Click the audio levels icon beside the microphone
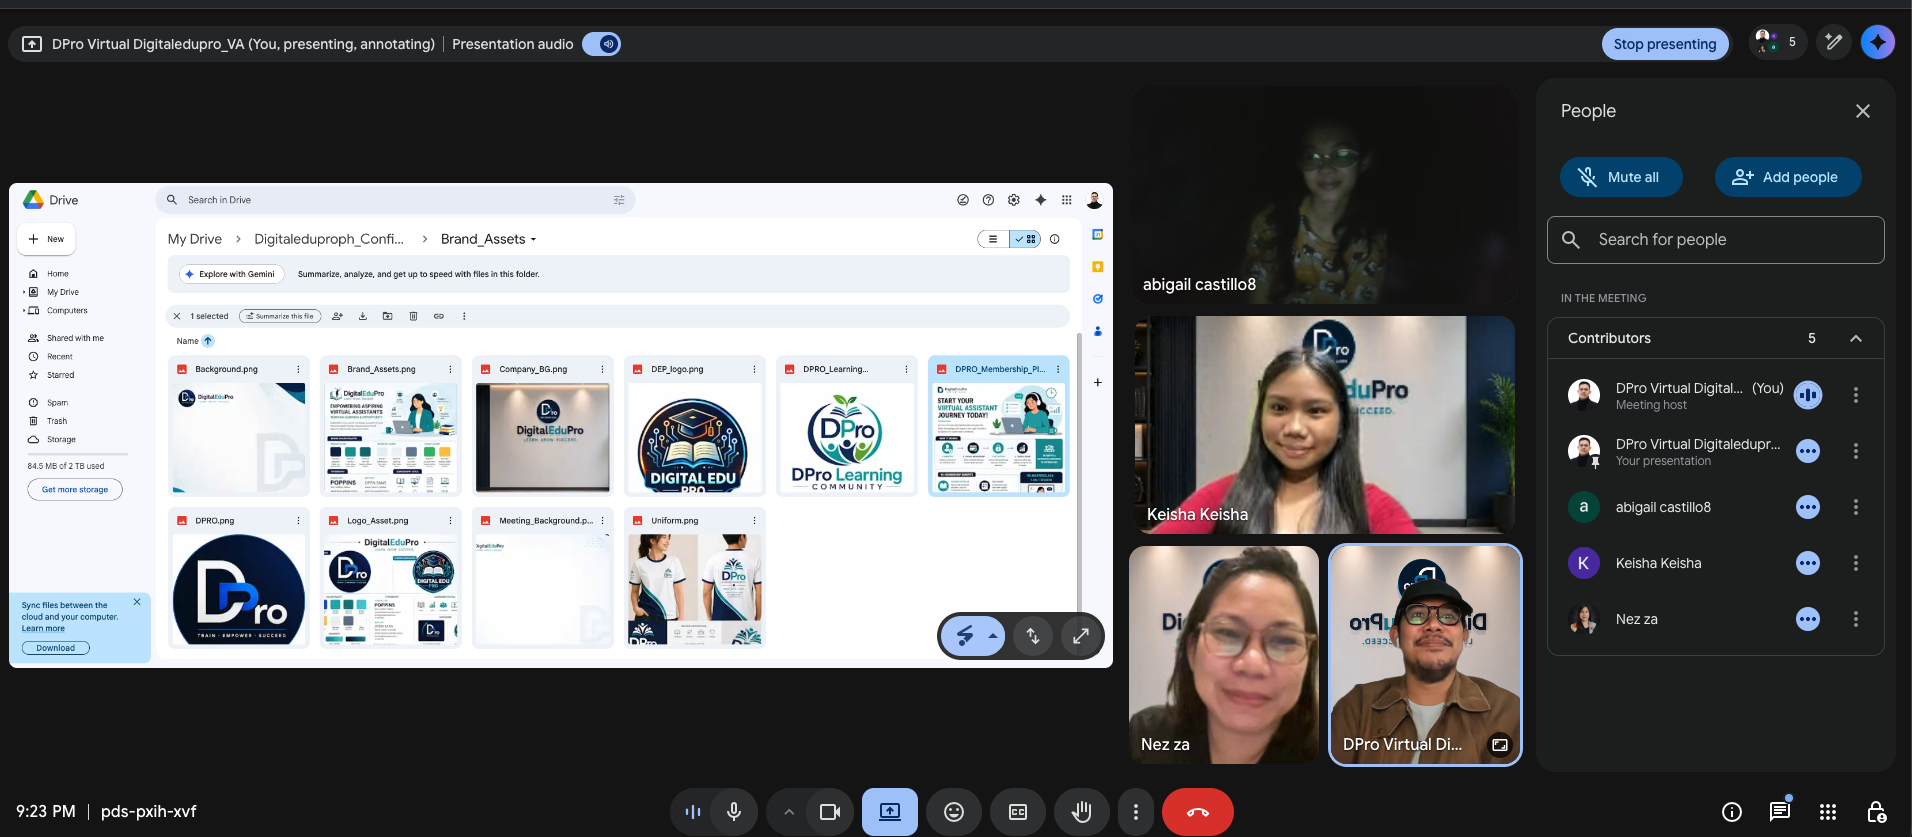The height and width of the screenshot is (837, 1912). (692, 812)
